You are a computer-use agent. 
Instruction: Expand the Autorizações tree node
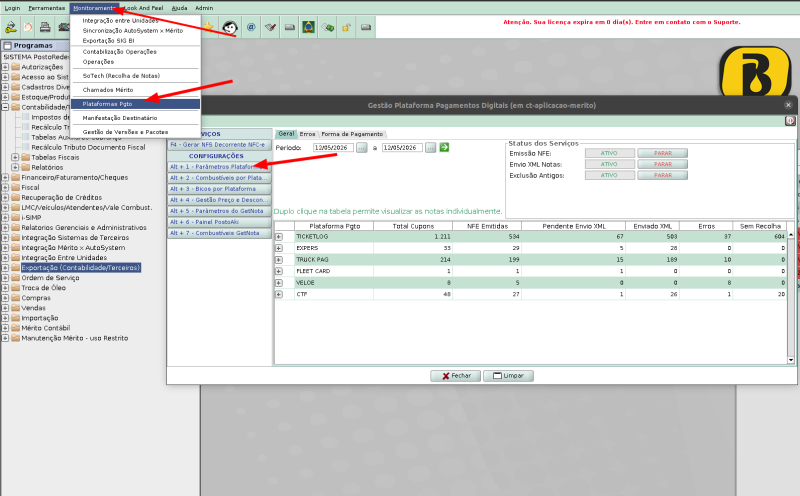pos(5,67)
